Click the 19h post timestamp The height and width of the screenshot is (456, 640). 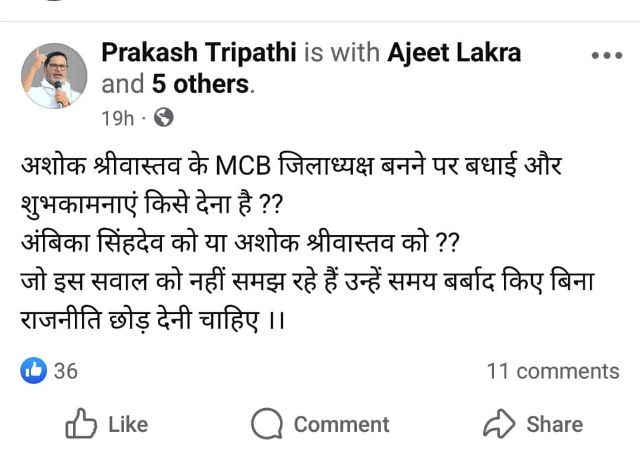coord(117,118)
